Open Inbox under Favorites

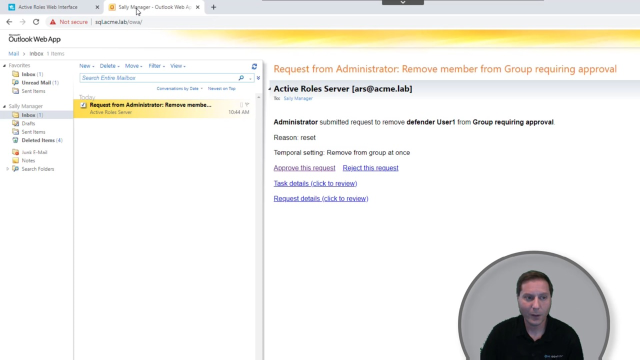[32, 74]
